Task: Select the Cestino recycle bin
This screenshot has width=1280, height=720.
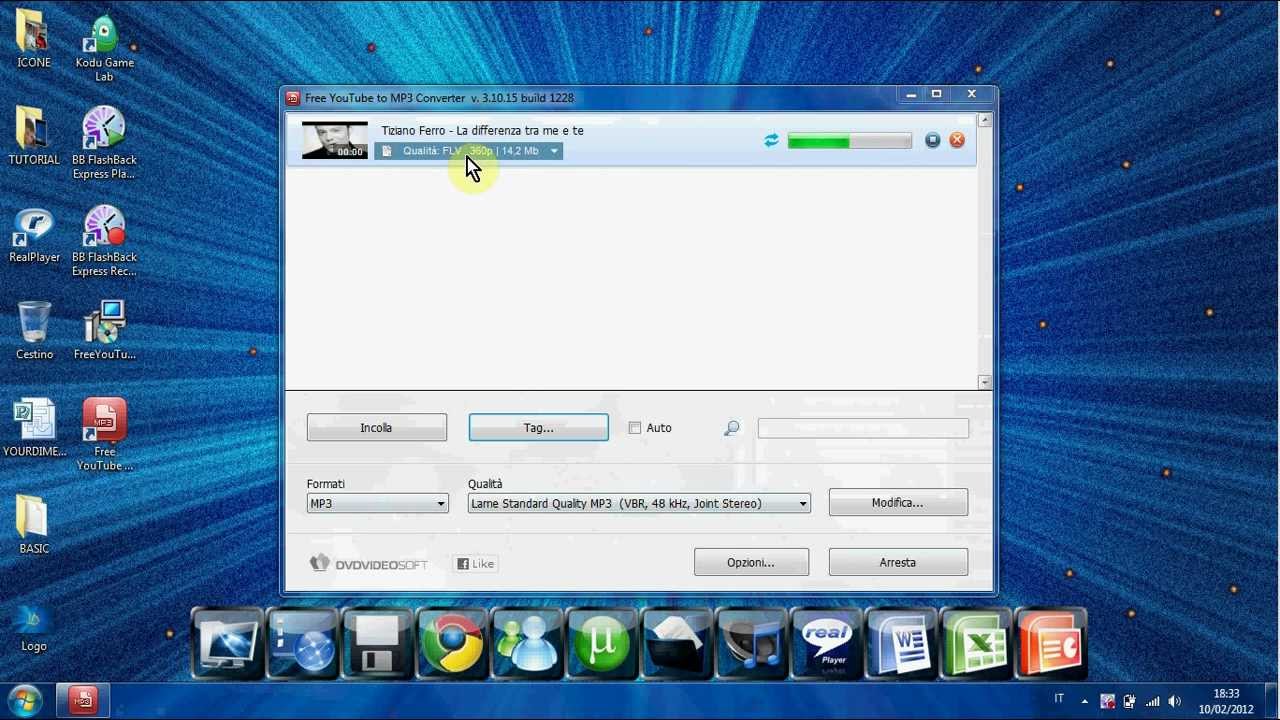Action: pos(34,330)
